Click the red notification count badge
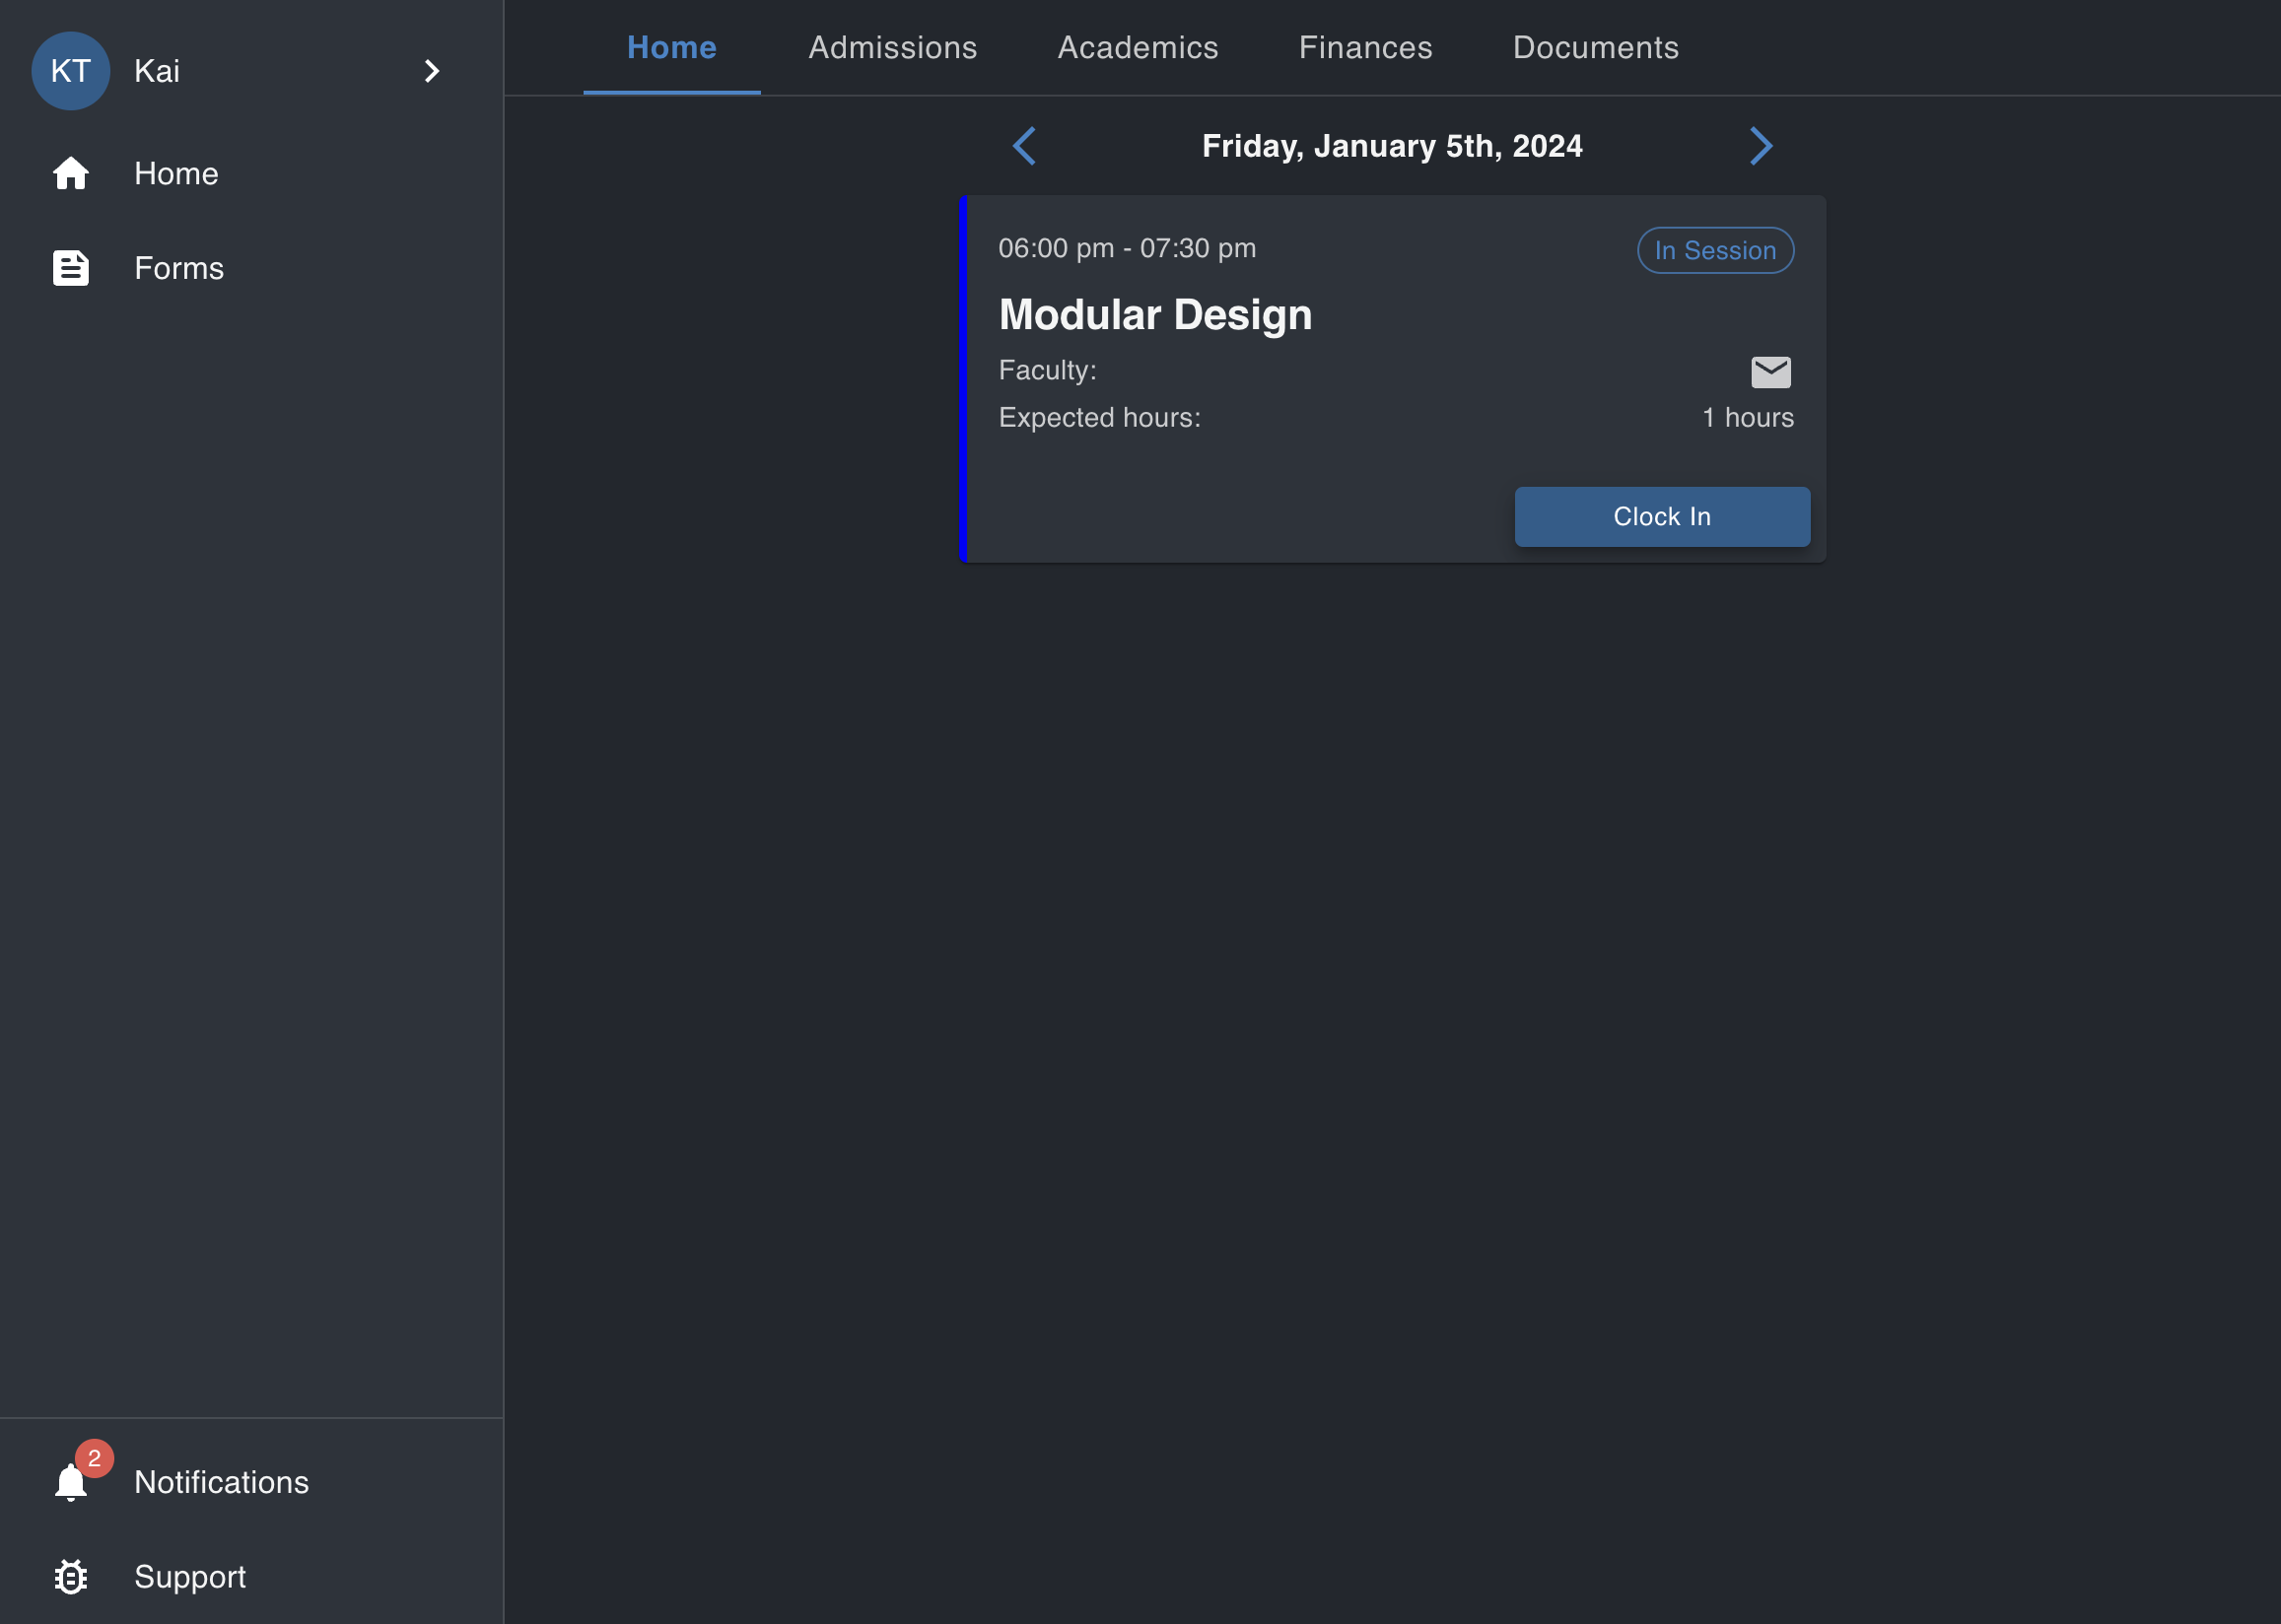 94,1458
